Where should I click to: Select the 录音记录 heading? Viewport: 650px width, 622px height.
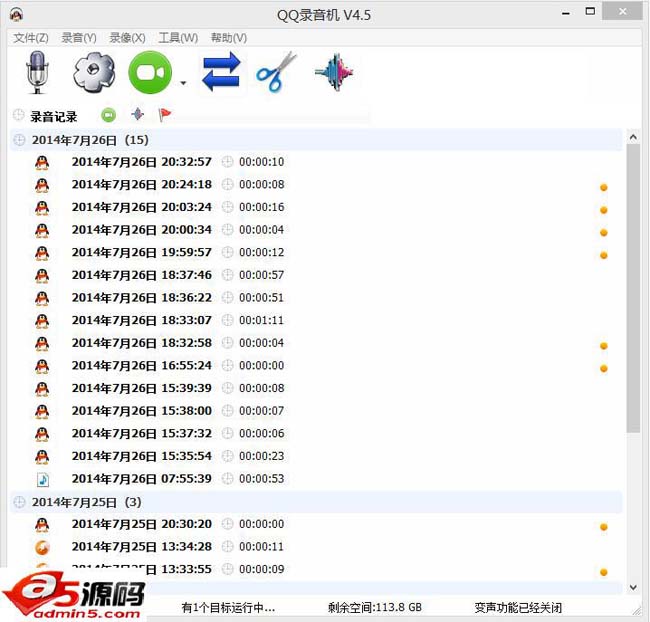[x=54, y=117]
